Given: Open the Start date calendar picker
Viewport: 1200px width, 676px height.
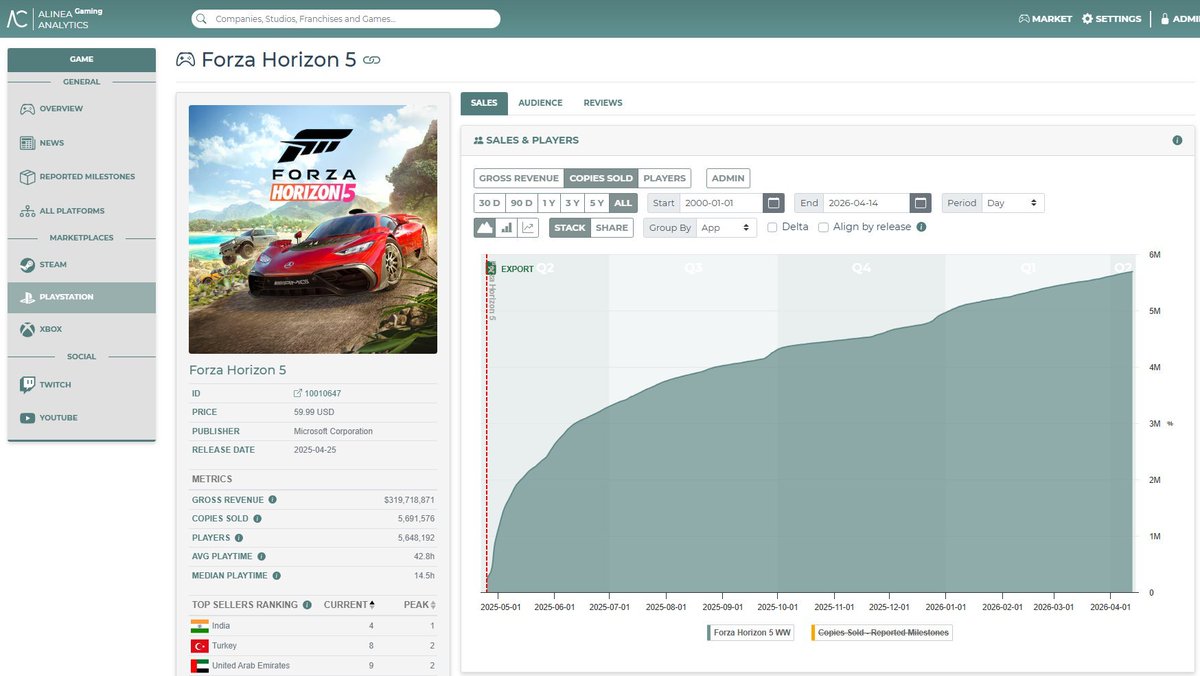Looking at the screenshot, I should pos(774,203).
